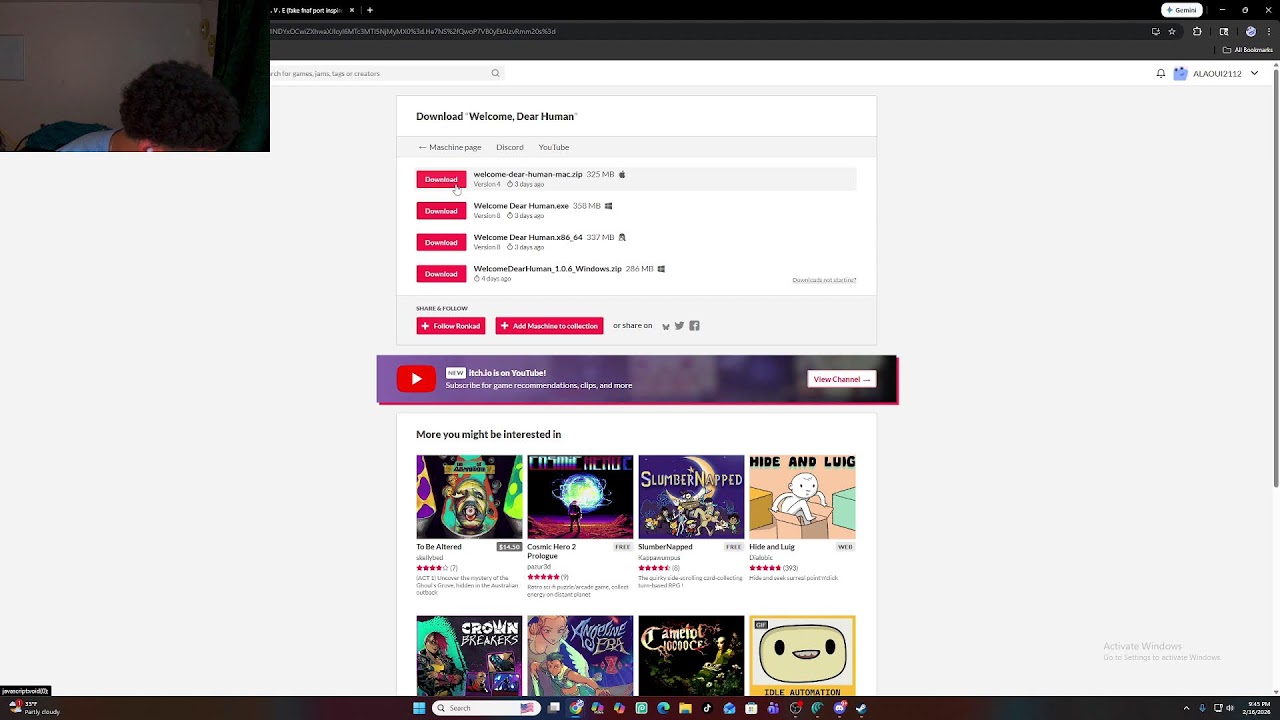Open the Chrome profile avatar
Image resolution: width=1280 pixels, height=720 pixels.
click(x=1250, y=31)
